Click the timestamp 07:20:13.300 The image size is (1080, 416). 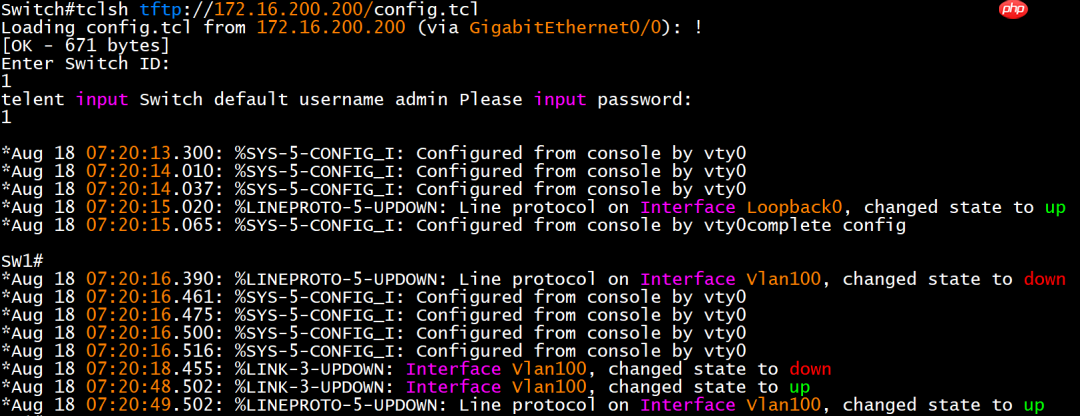149,153
